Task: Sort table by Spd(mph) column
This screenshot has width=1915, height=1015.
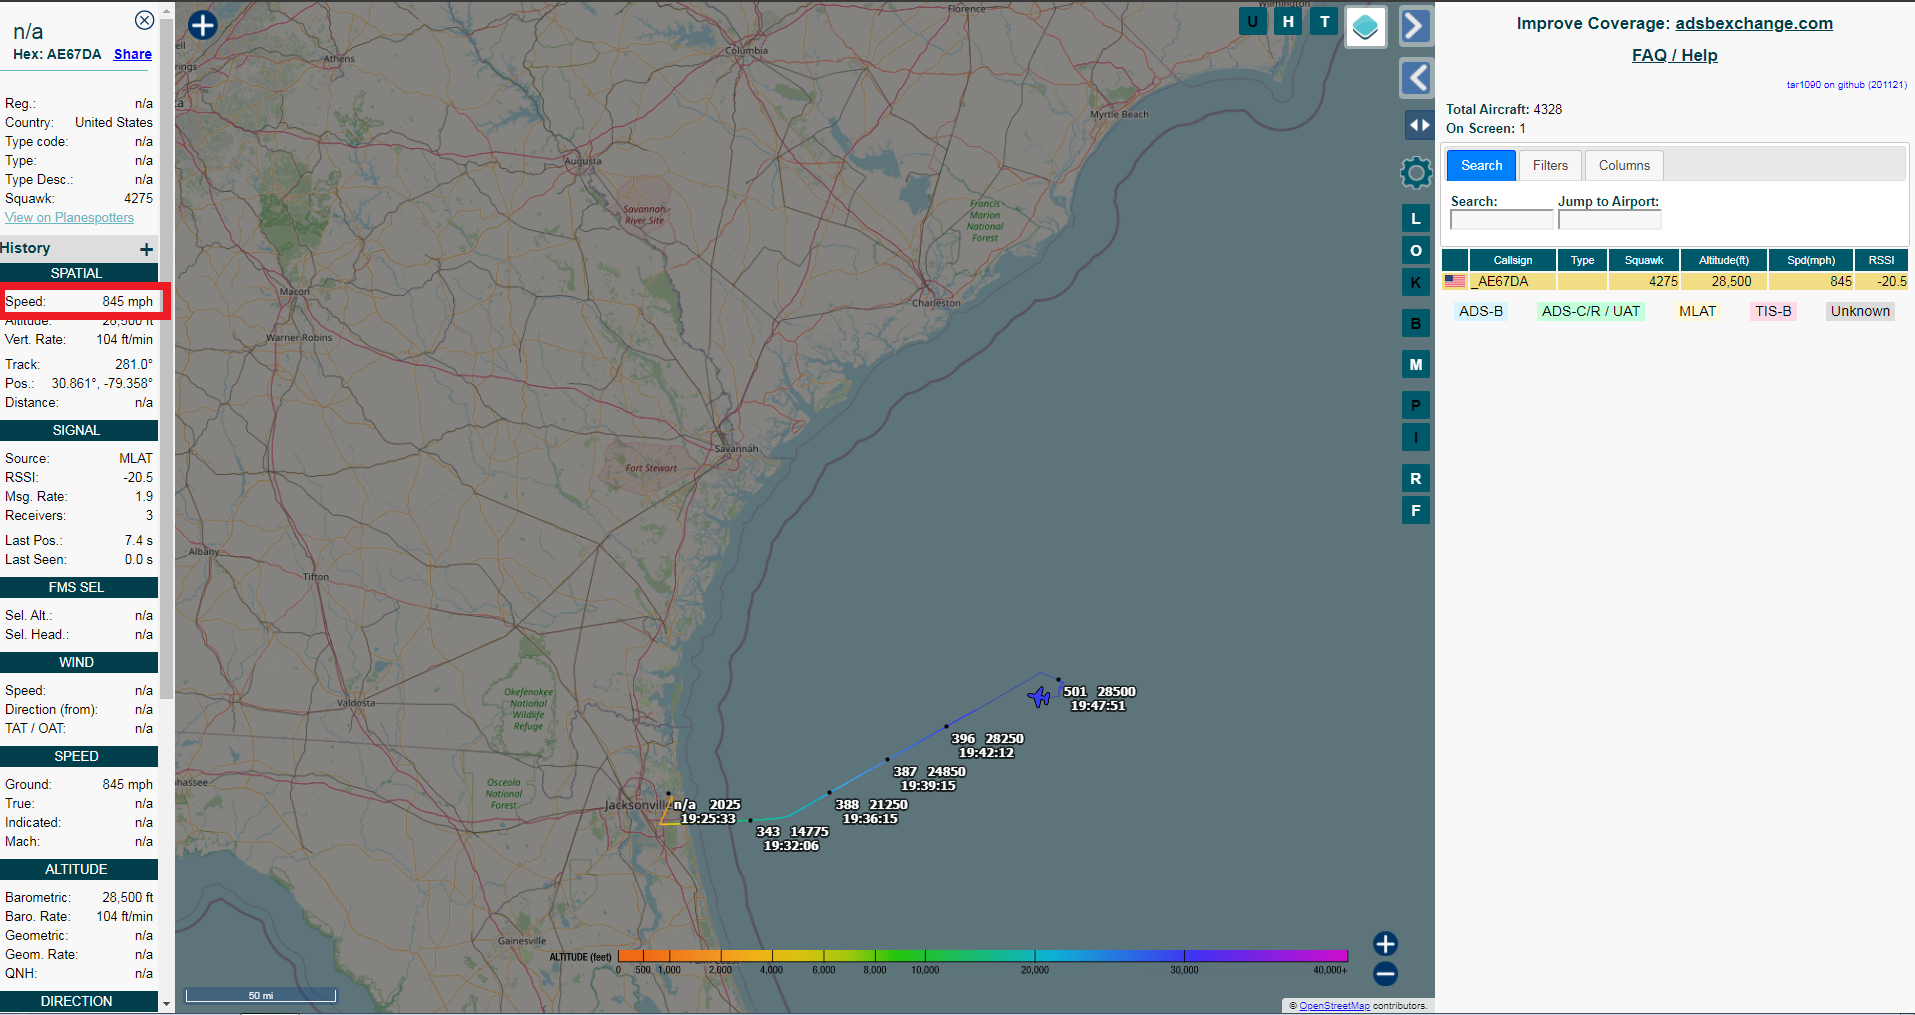Action: click(x=1811, y=260)
